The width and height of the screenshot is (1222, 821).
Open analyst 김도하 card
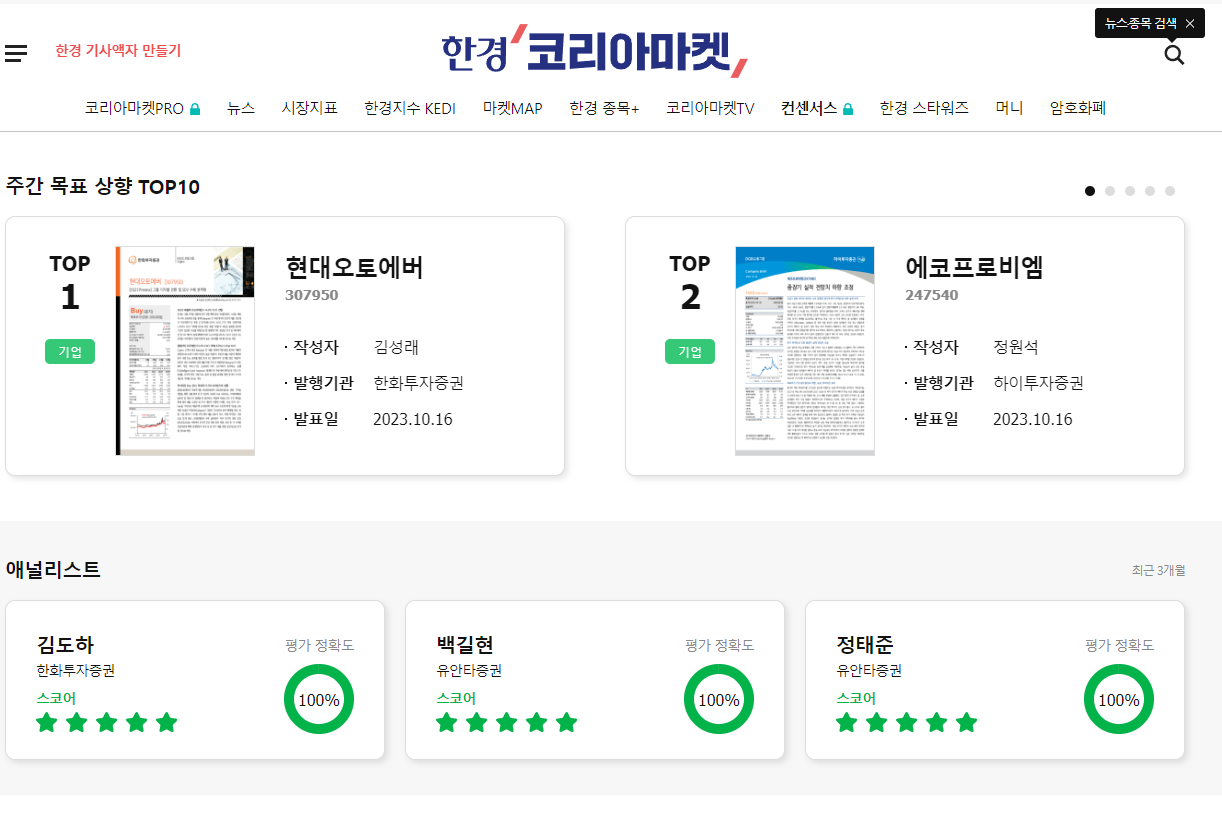tap(195, 680)
